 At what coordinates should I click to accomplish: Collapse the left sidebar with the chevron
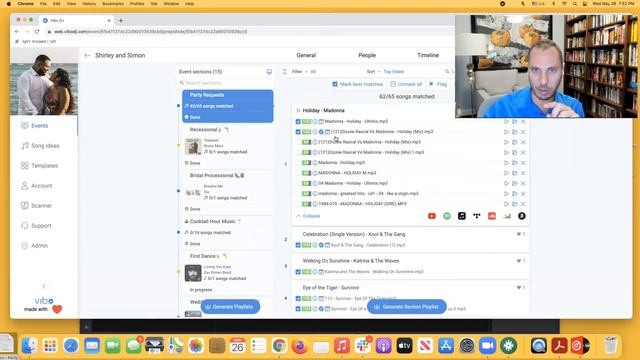click(x=44, y=286)
